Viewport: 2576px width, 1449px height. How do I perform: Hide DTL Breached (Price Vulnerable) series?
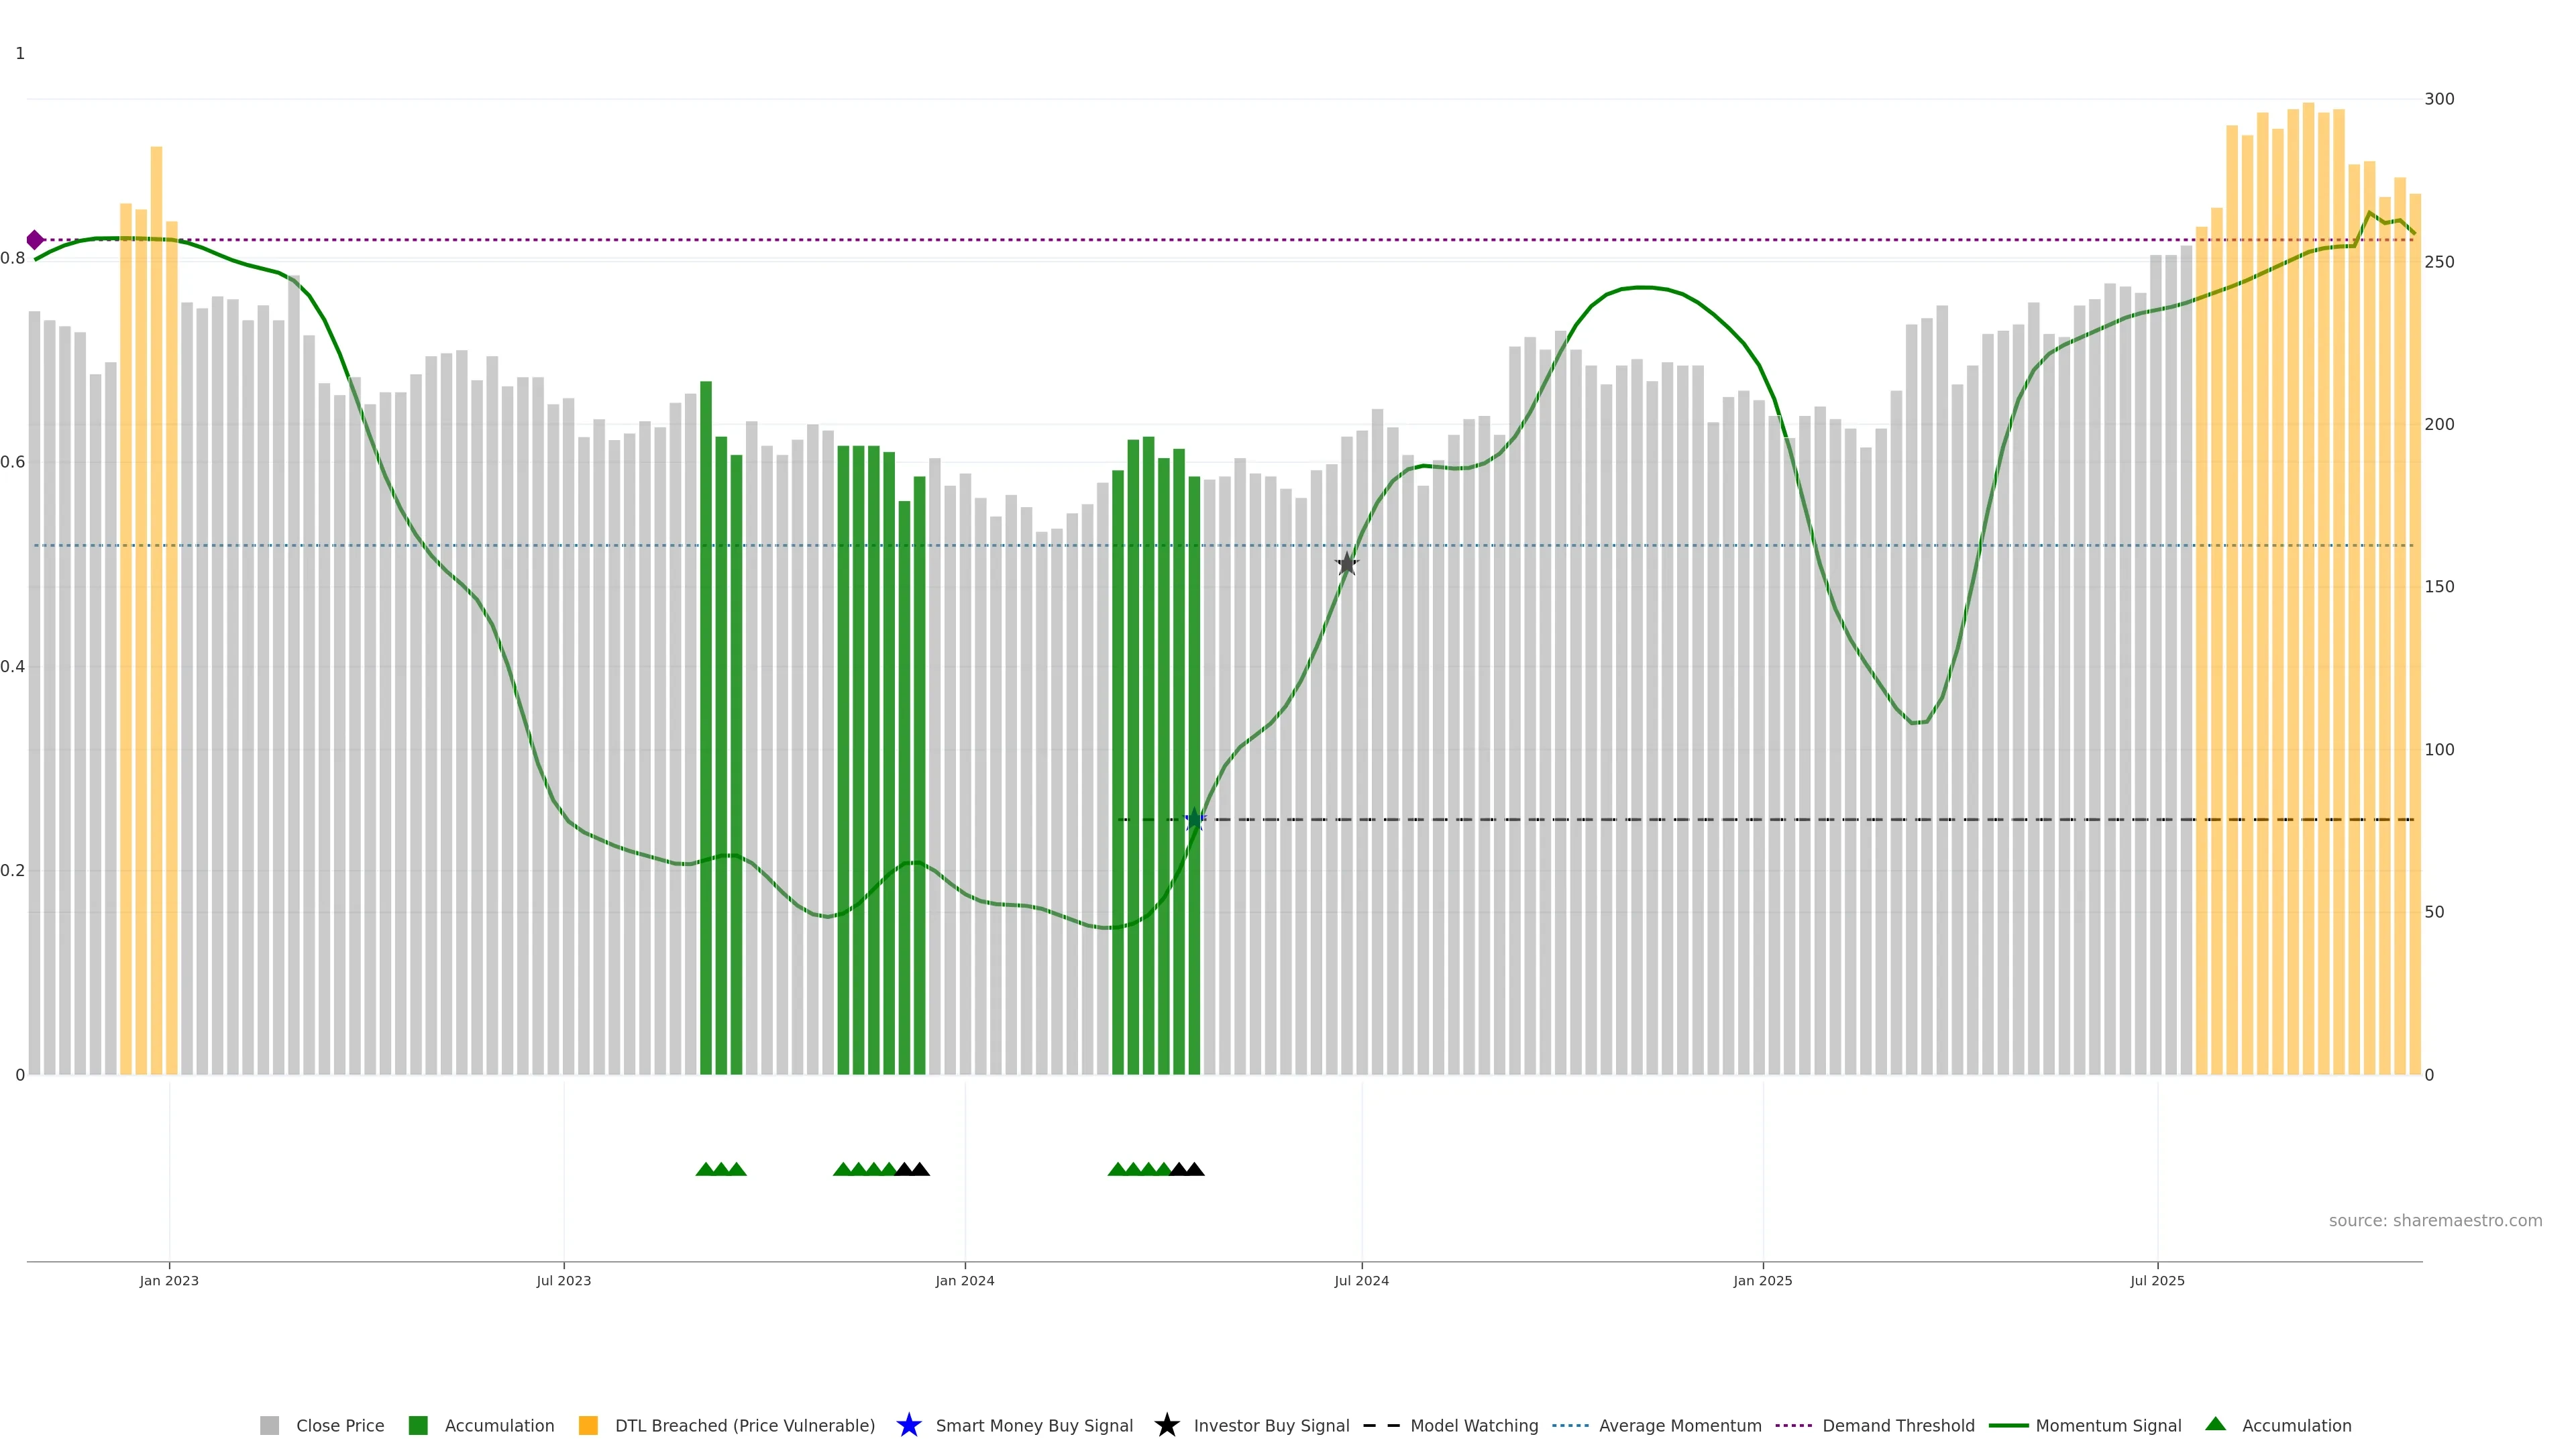click(744, 1425)
